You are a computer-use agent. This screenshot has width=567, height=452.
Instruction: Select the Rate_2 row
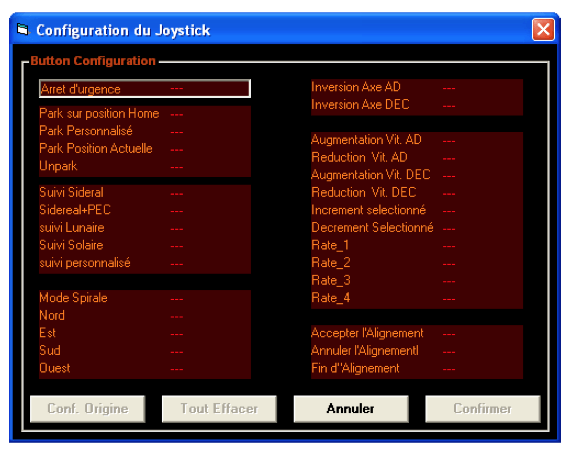[417, 263]
